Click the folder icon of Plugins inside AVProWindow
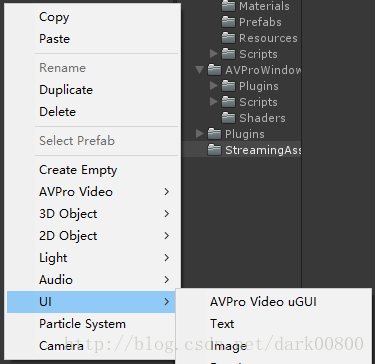Screen dimensions: 375x364 (x=228, y=86)
